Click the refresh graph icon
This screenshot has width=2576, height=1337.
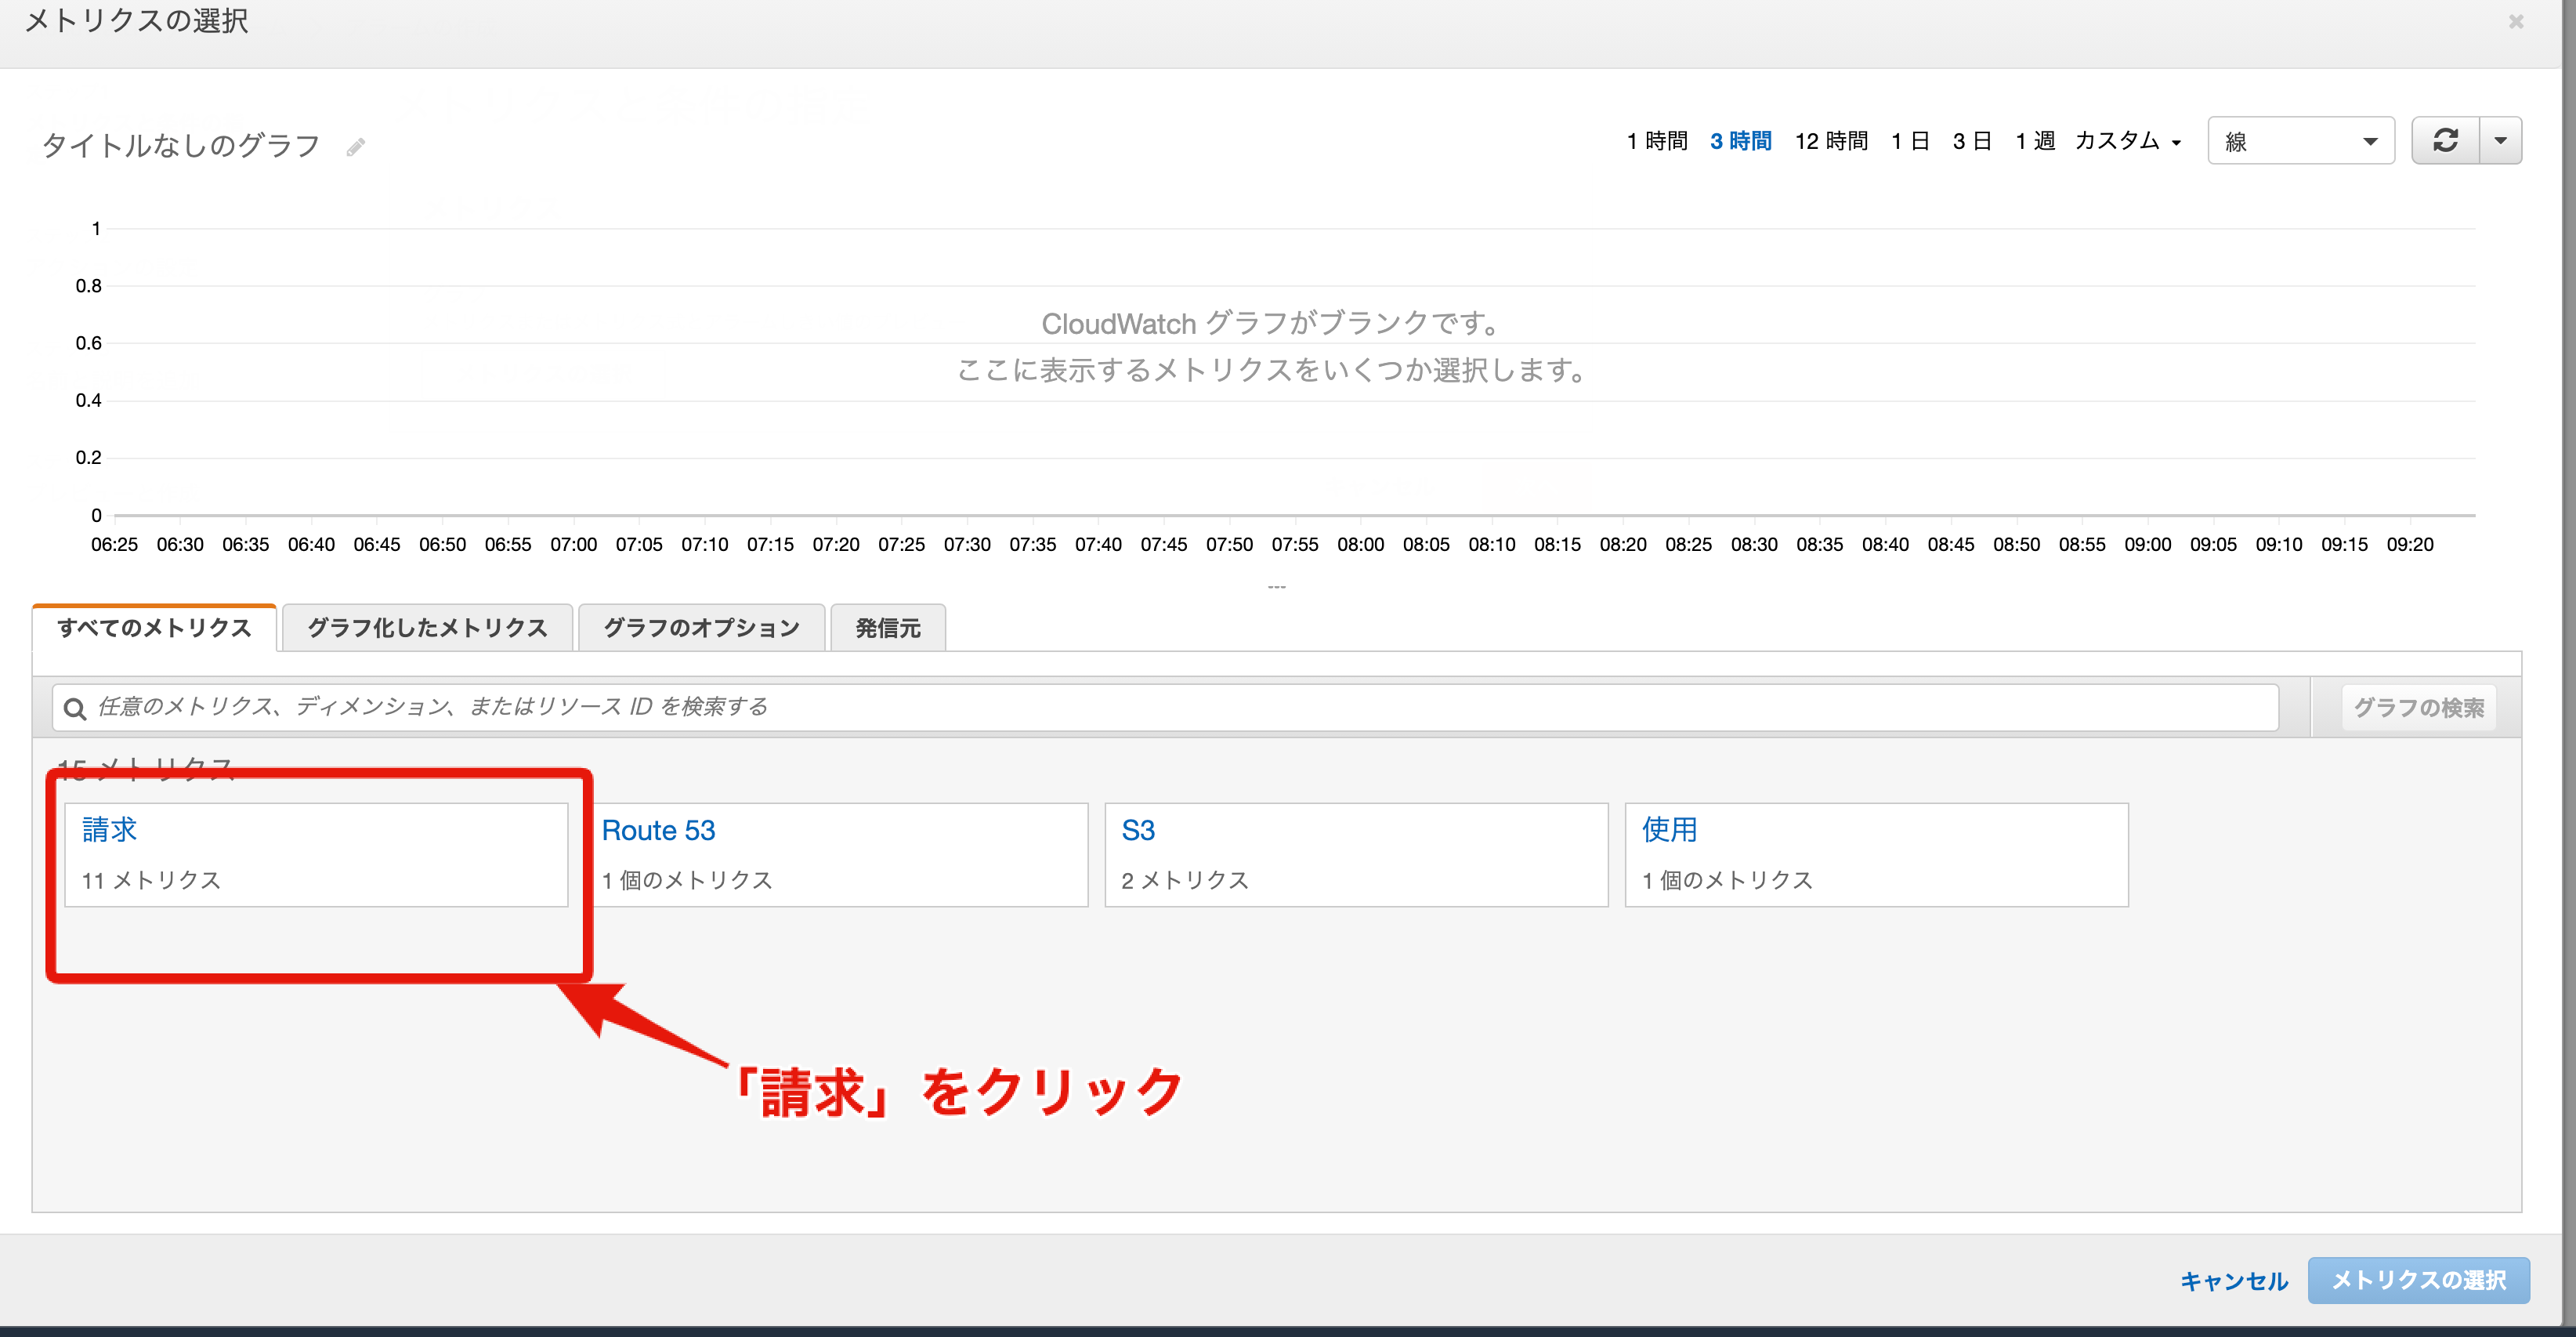(2445, 140)
